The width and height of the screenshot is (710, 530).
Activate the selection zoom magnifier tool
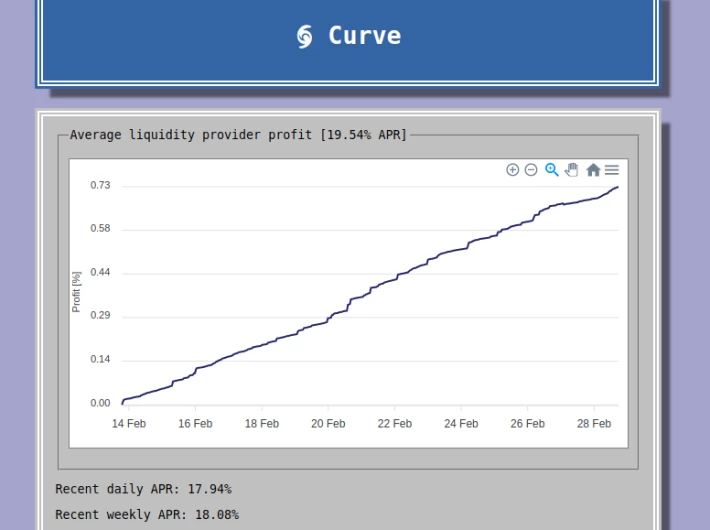(552, 170)
